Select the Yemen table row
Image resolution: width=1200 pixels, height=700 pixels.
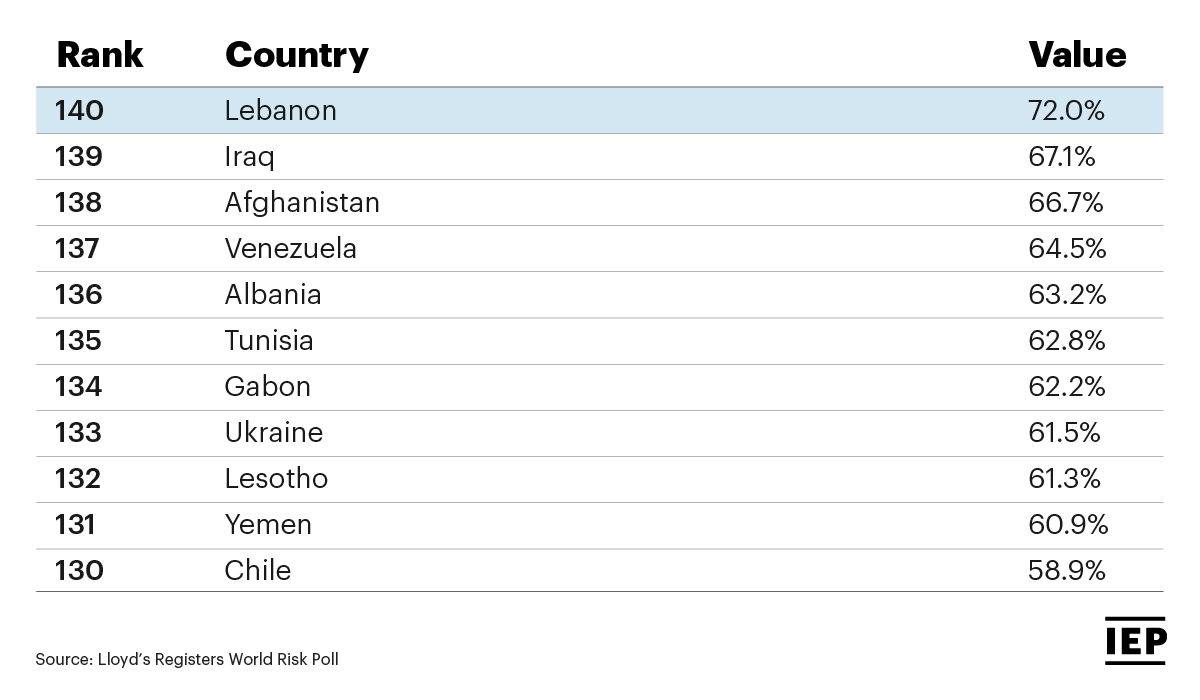tap(600, 525)
